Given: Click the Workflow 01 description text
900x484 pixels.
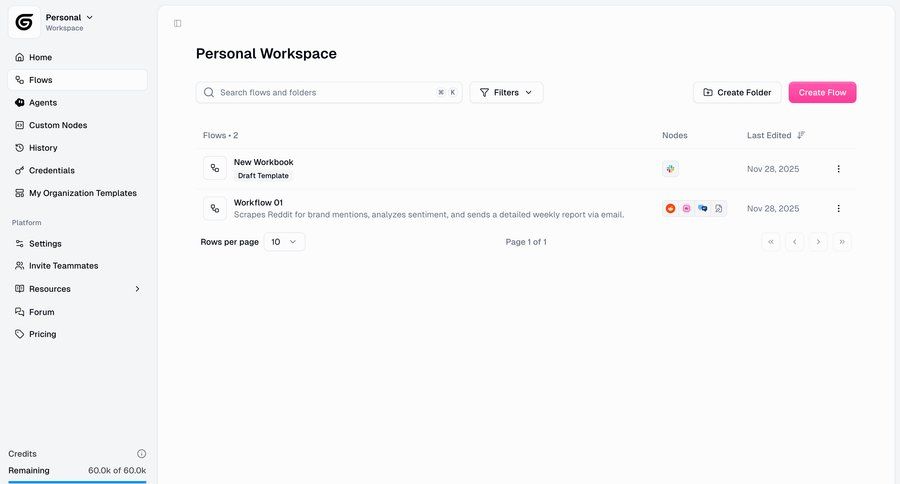Looking at the screenshot, I should pos(429,215).
